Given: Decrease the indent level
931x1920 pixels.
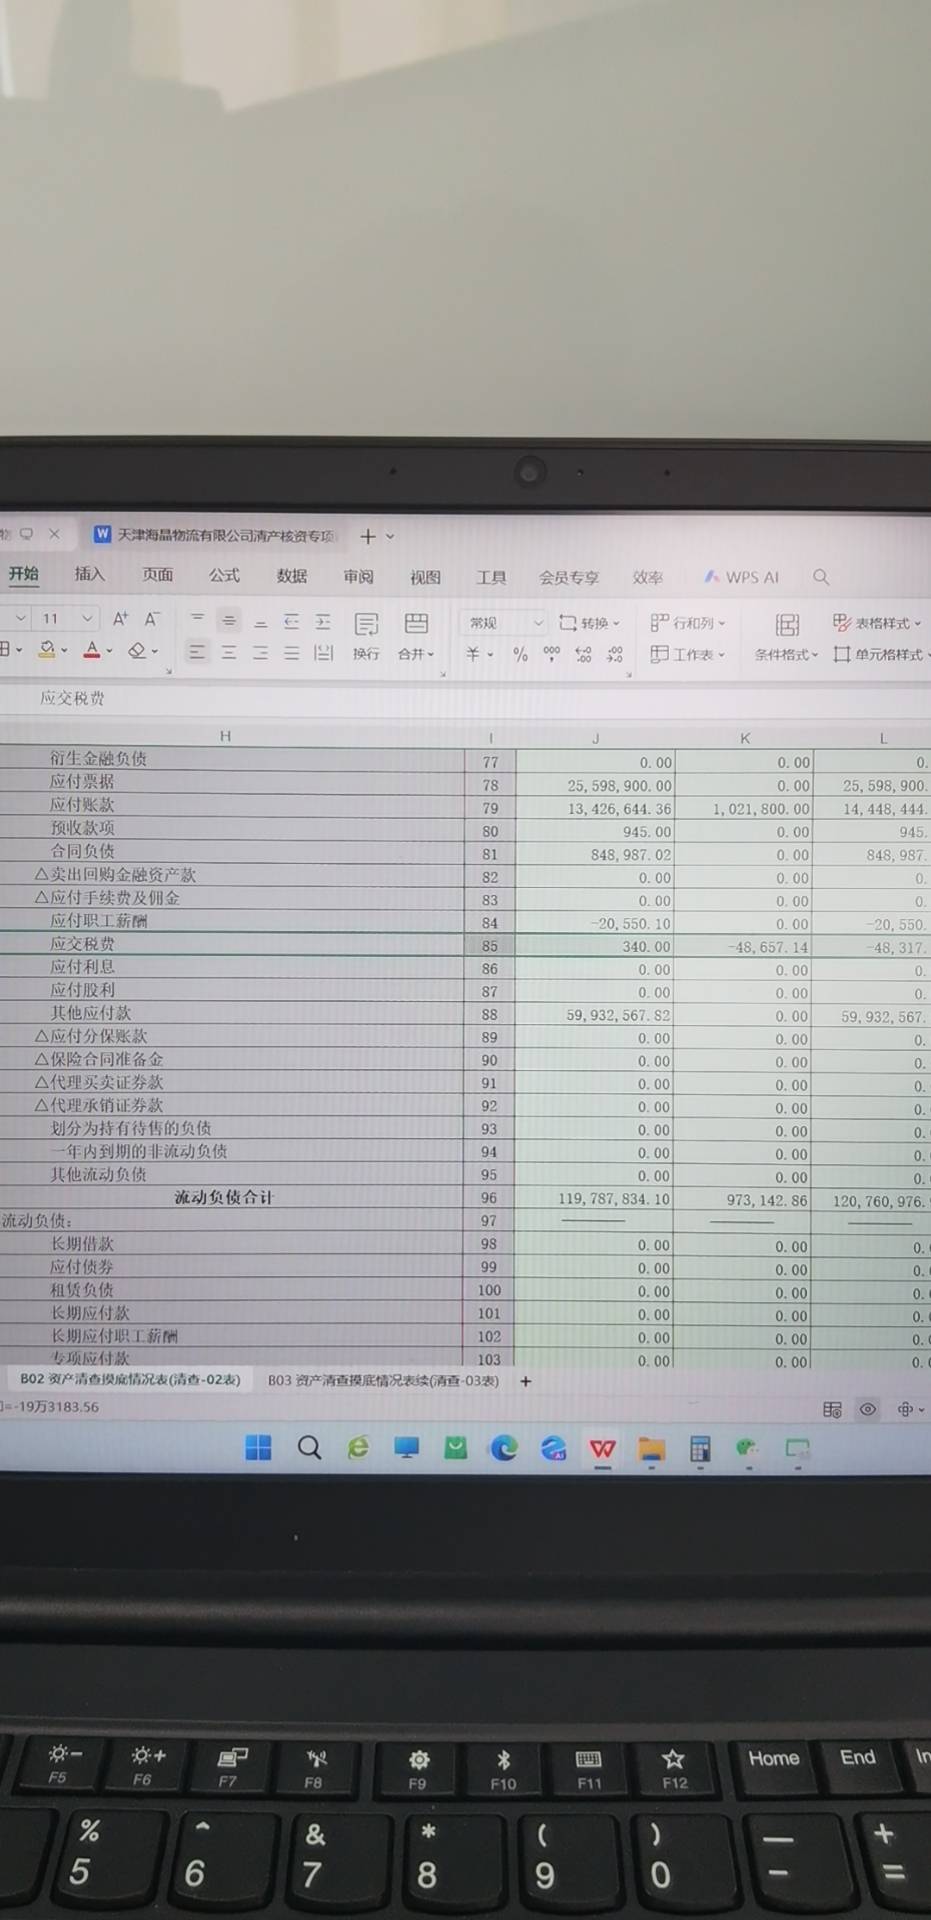Looking at the screenshot, I should click(291, 622).
